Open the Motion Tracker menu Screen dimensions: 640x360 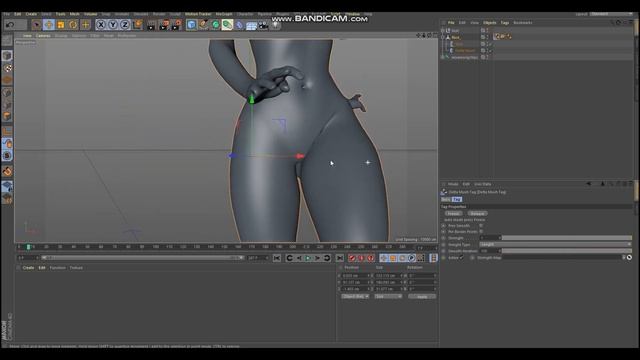click(x=198, y=14)
